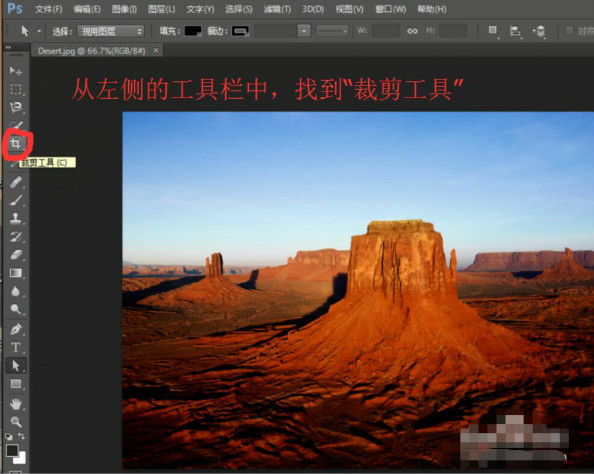Open stroke line style dropdown
Image resolution: width=594 pixels, height=474 pixels.
[x=332, y=31]
